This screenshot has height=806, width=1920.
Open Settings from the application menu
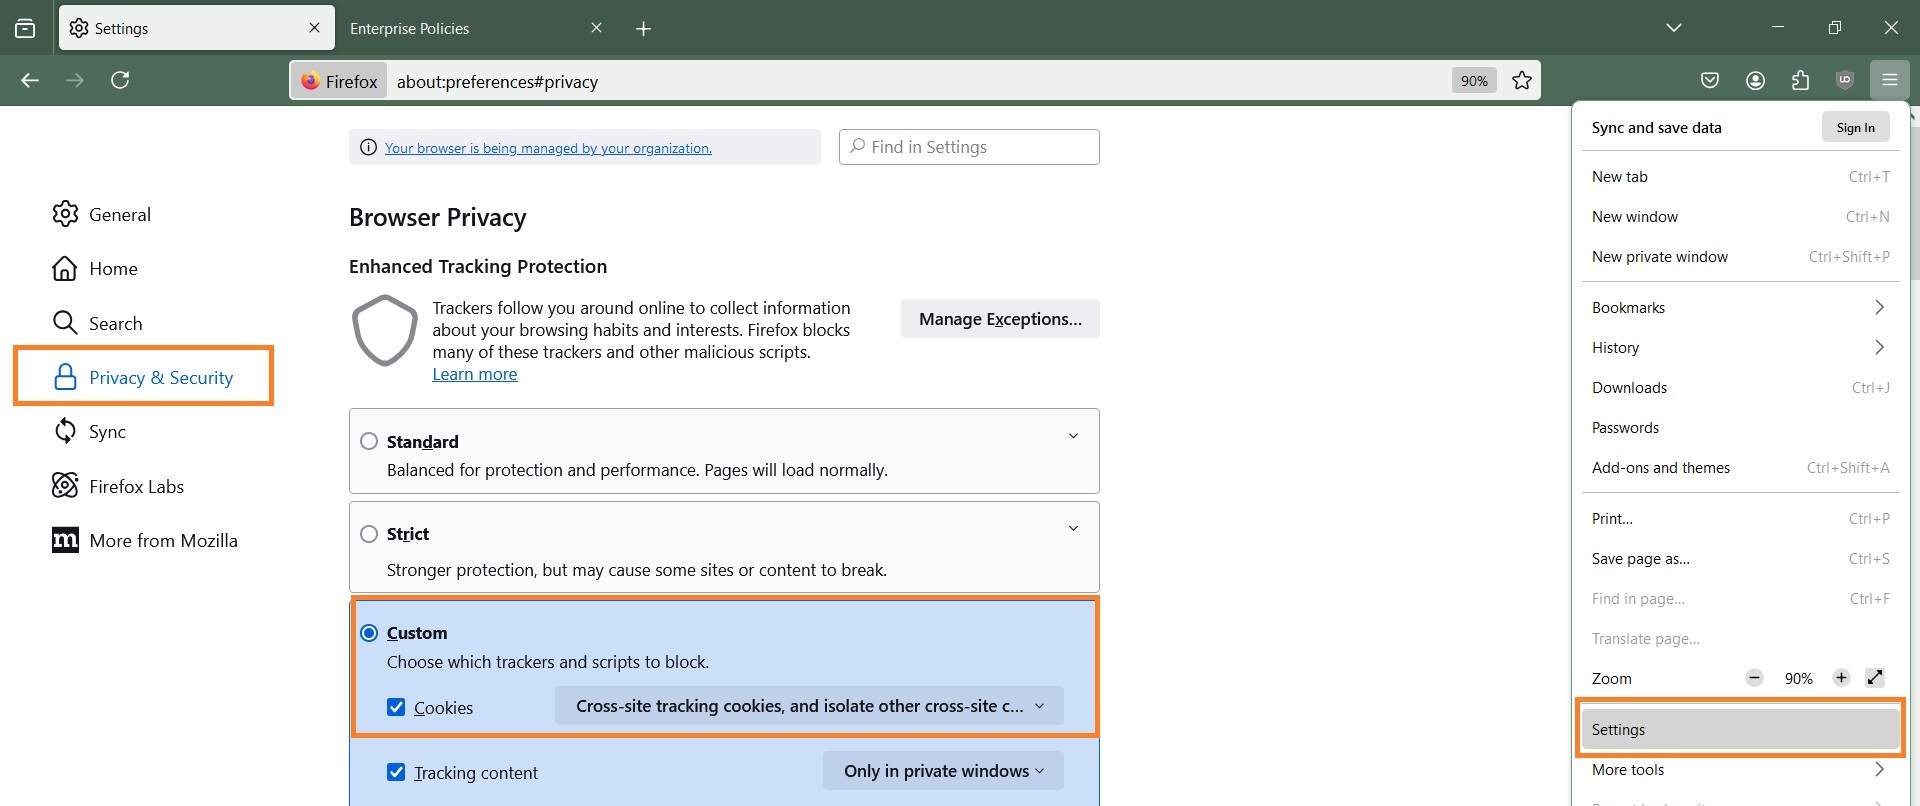pos(1740,729)
